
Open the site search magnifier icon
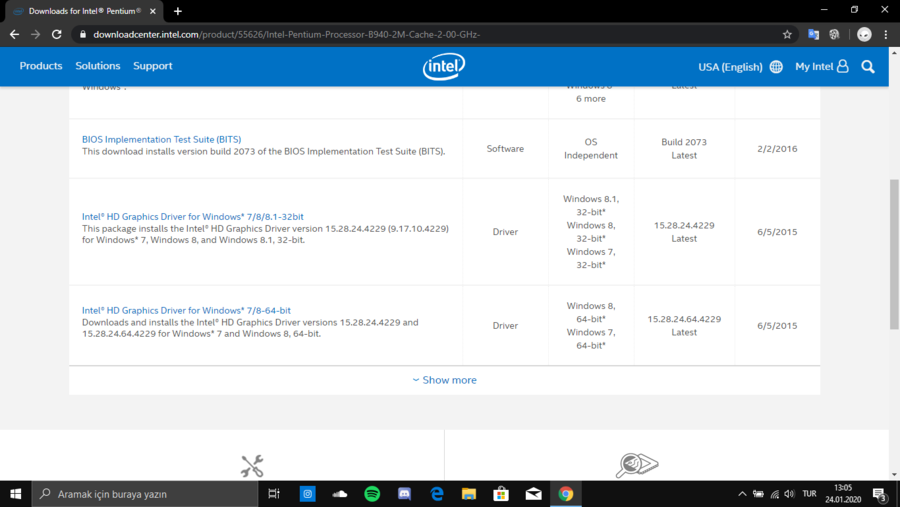[868, 67]
